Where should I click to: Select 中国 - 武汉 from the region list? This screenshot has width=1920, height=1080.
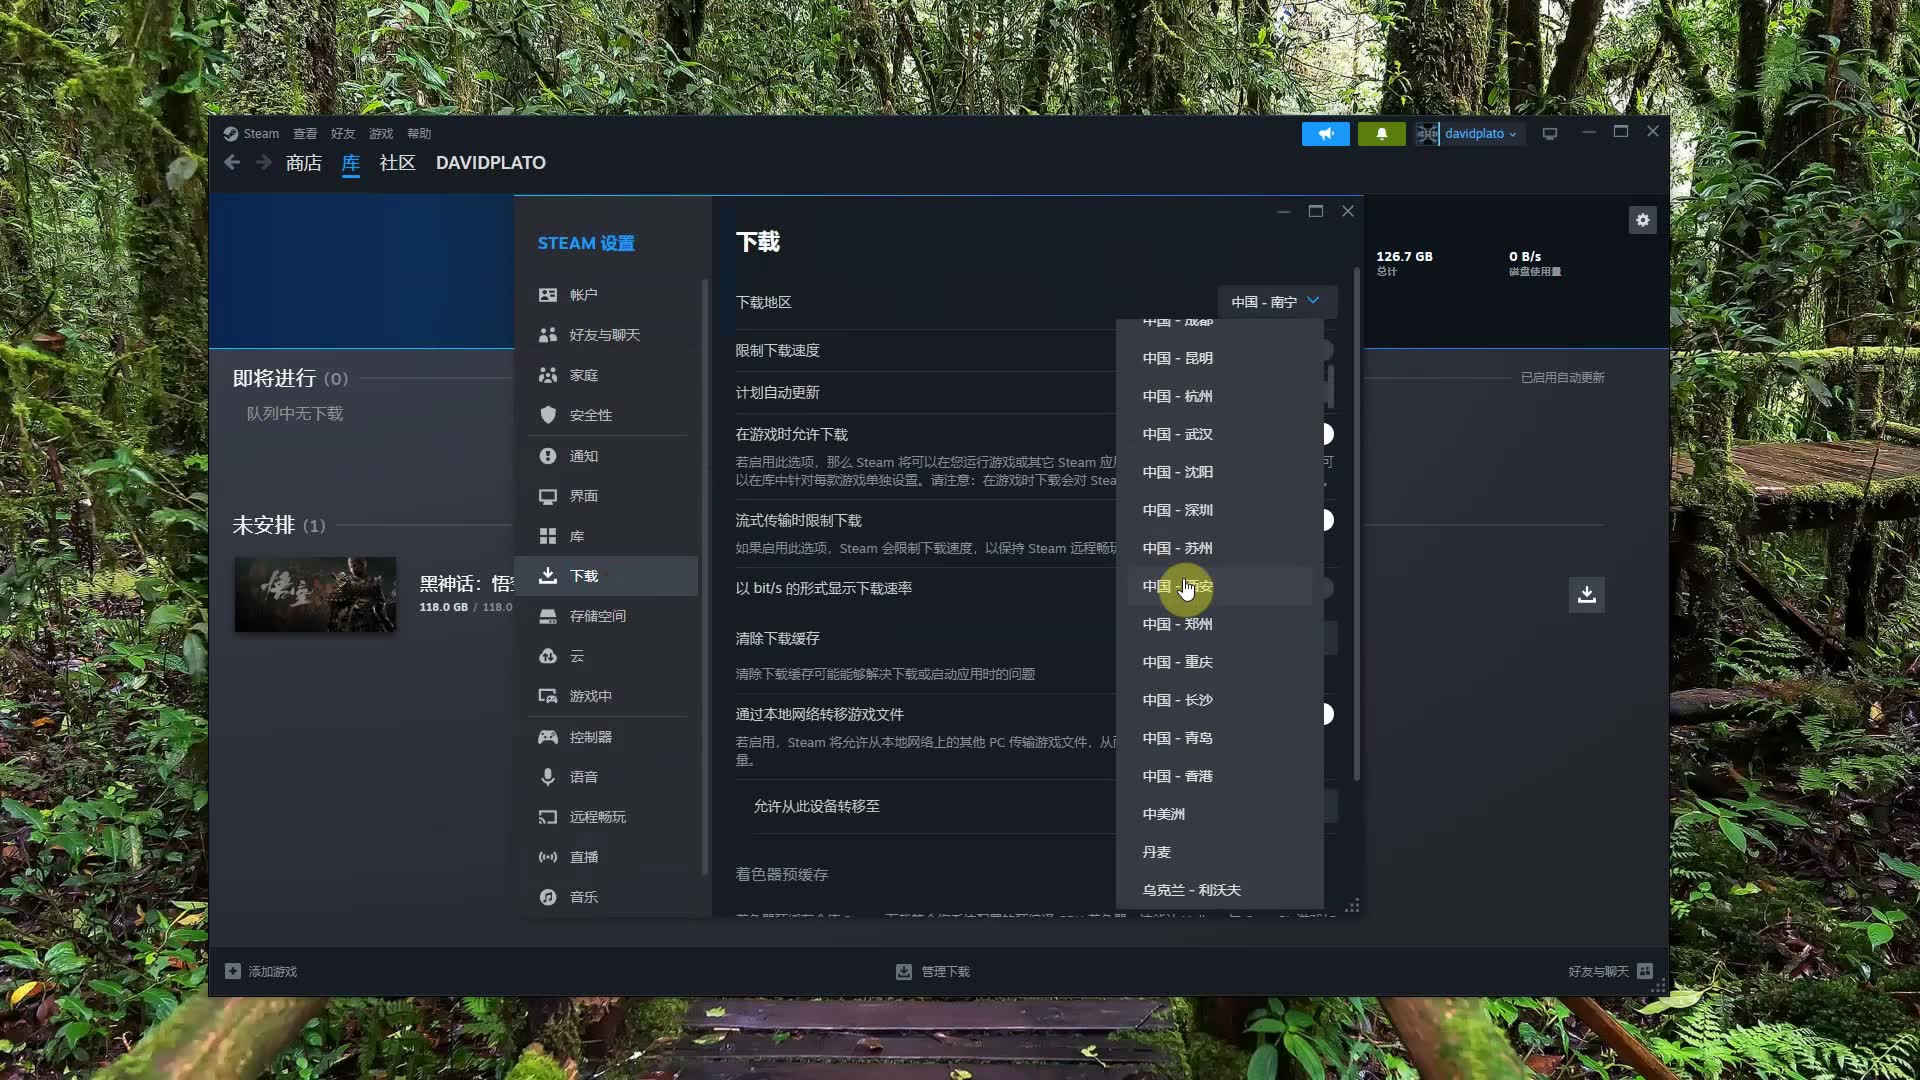(x=1220, y=434)
